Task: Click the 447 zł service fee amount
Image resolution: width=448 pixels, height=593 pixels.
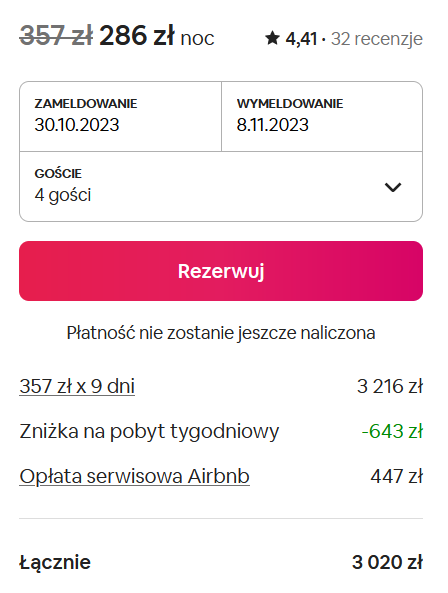Action: click(397, 476)
